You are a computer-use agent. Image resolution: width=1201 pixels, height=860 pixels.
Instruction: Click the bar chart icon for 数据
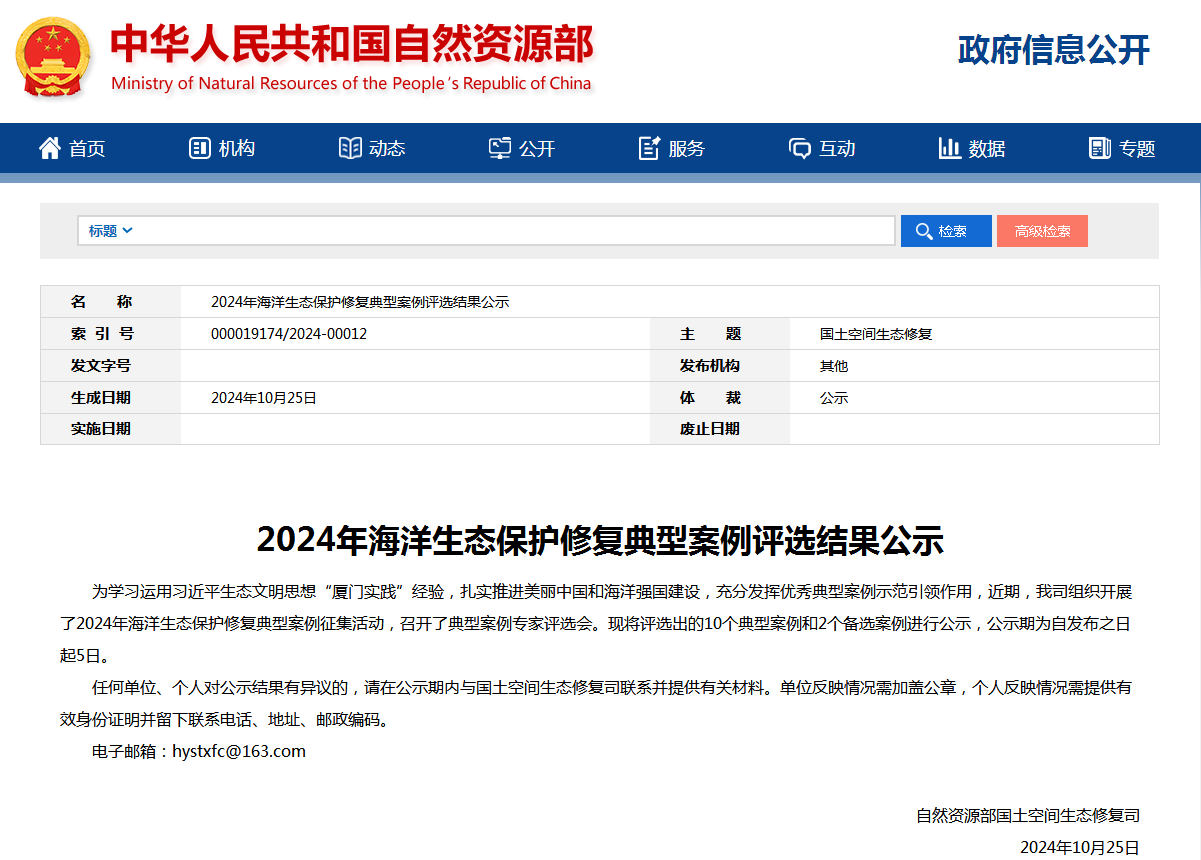(x=949, y=148)
